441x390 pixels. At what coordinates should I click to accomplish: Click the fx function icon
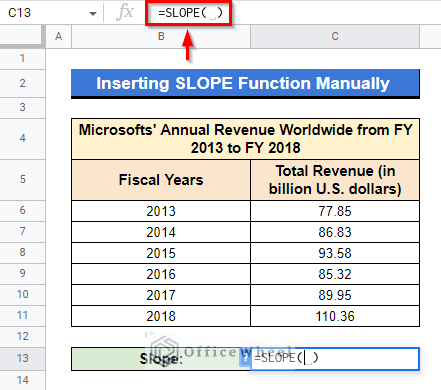click(125, 13)
